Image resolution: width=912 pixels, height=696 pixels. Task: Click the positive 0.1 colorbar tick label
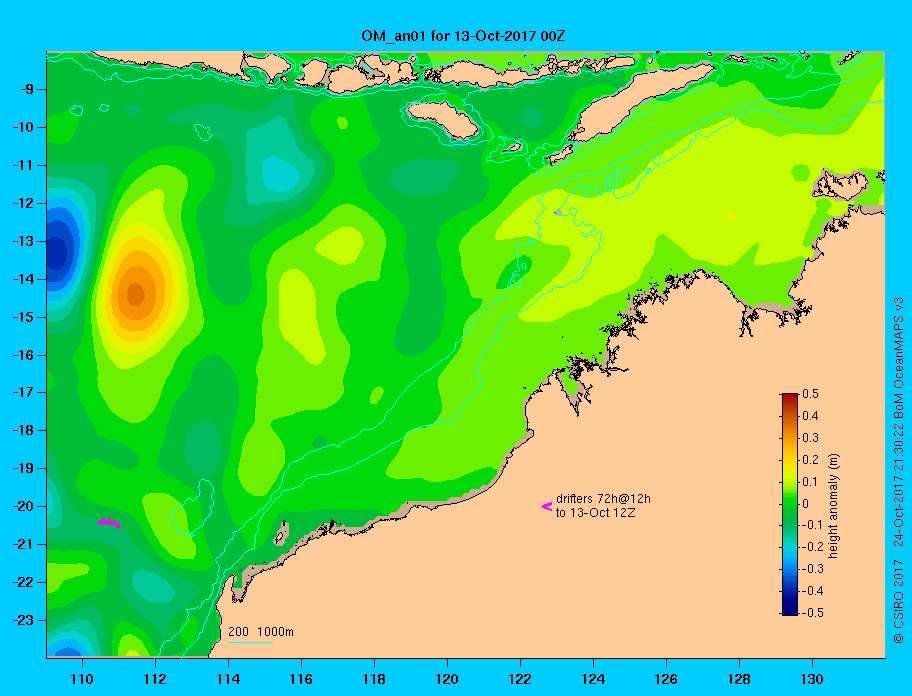[810, 481]
